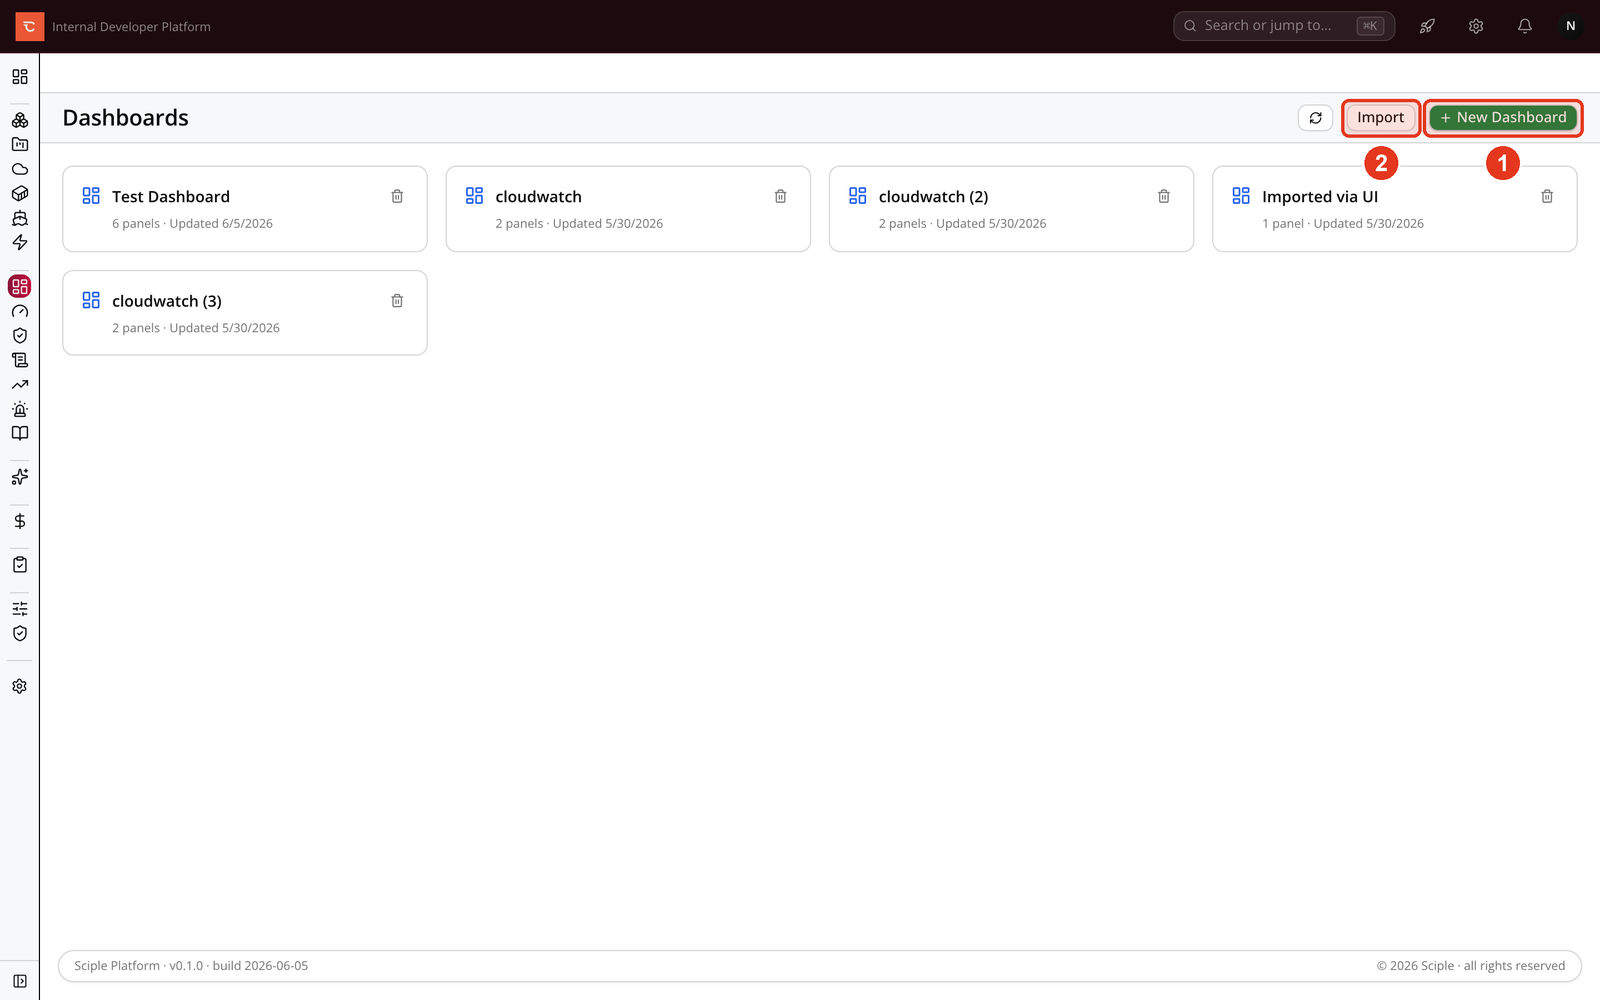The height and width of the screenshot is (1000, 1600).
Task: Open the stacked boxes icon in sidebar
Action: pos(20,120)
